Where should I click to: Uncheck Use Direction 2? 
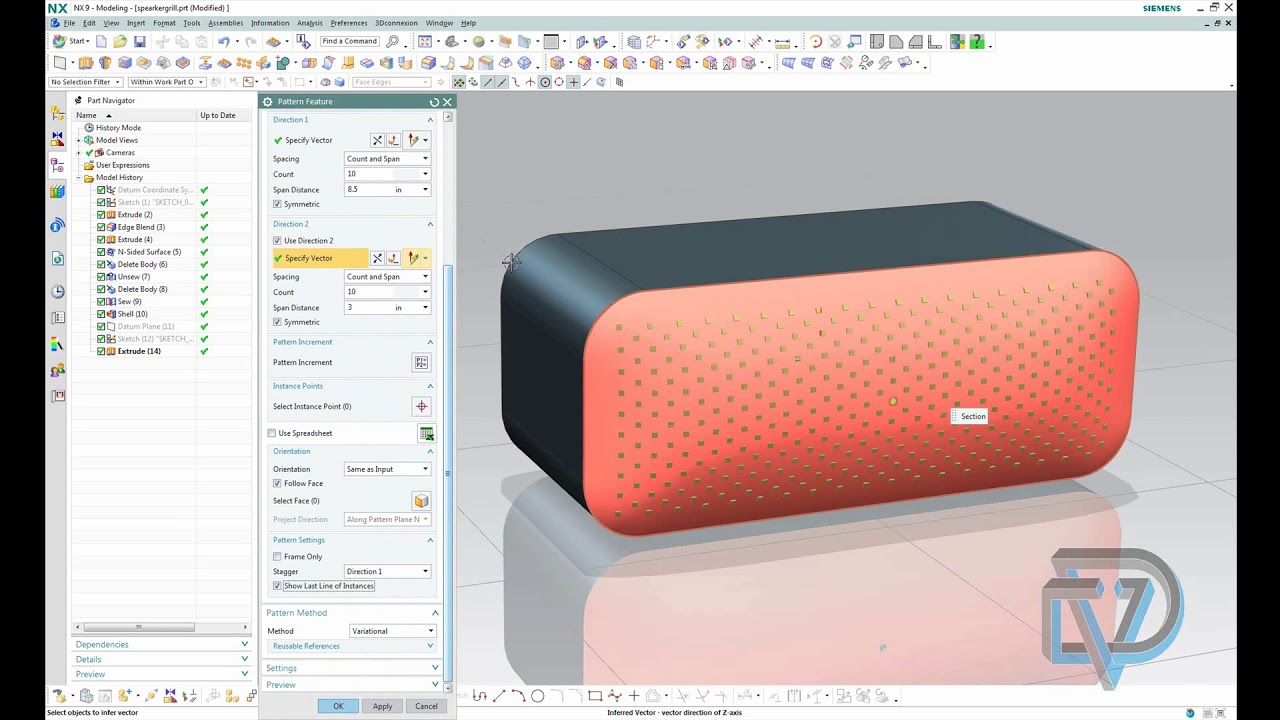277,240
